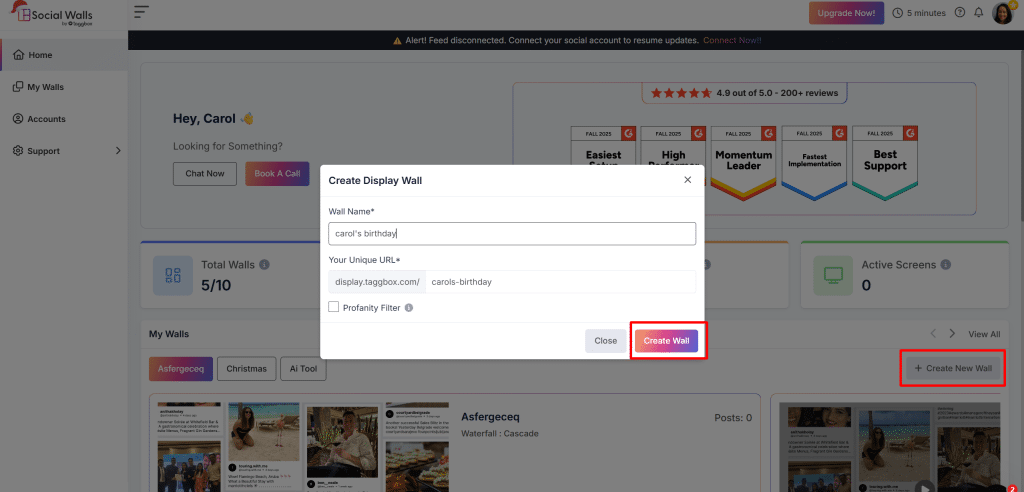The image size is (1024, 492).
Task: Go to next walls with right chevron
Action: pyautogui.click(x=952, y=333)
